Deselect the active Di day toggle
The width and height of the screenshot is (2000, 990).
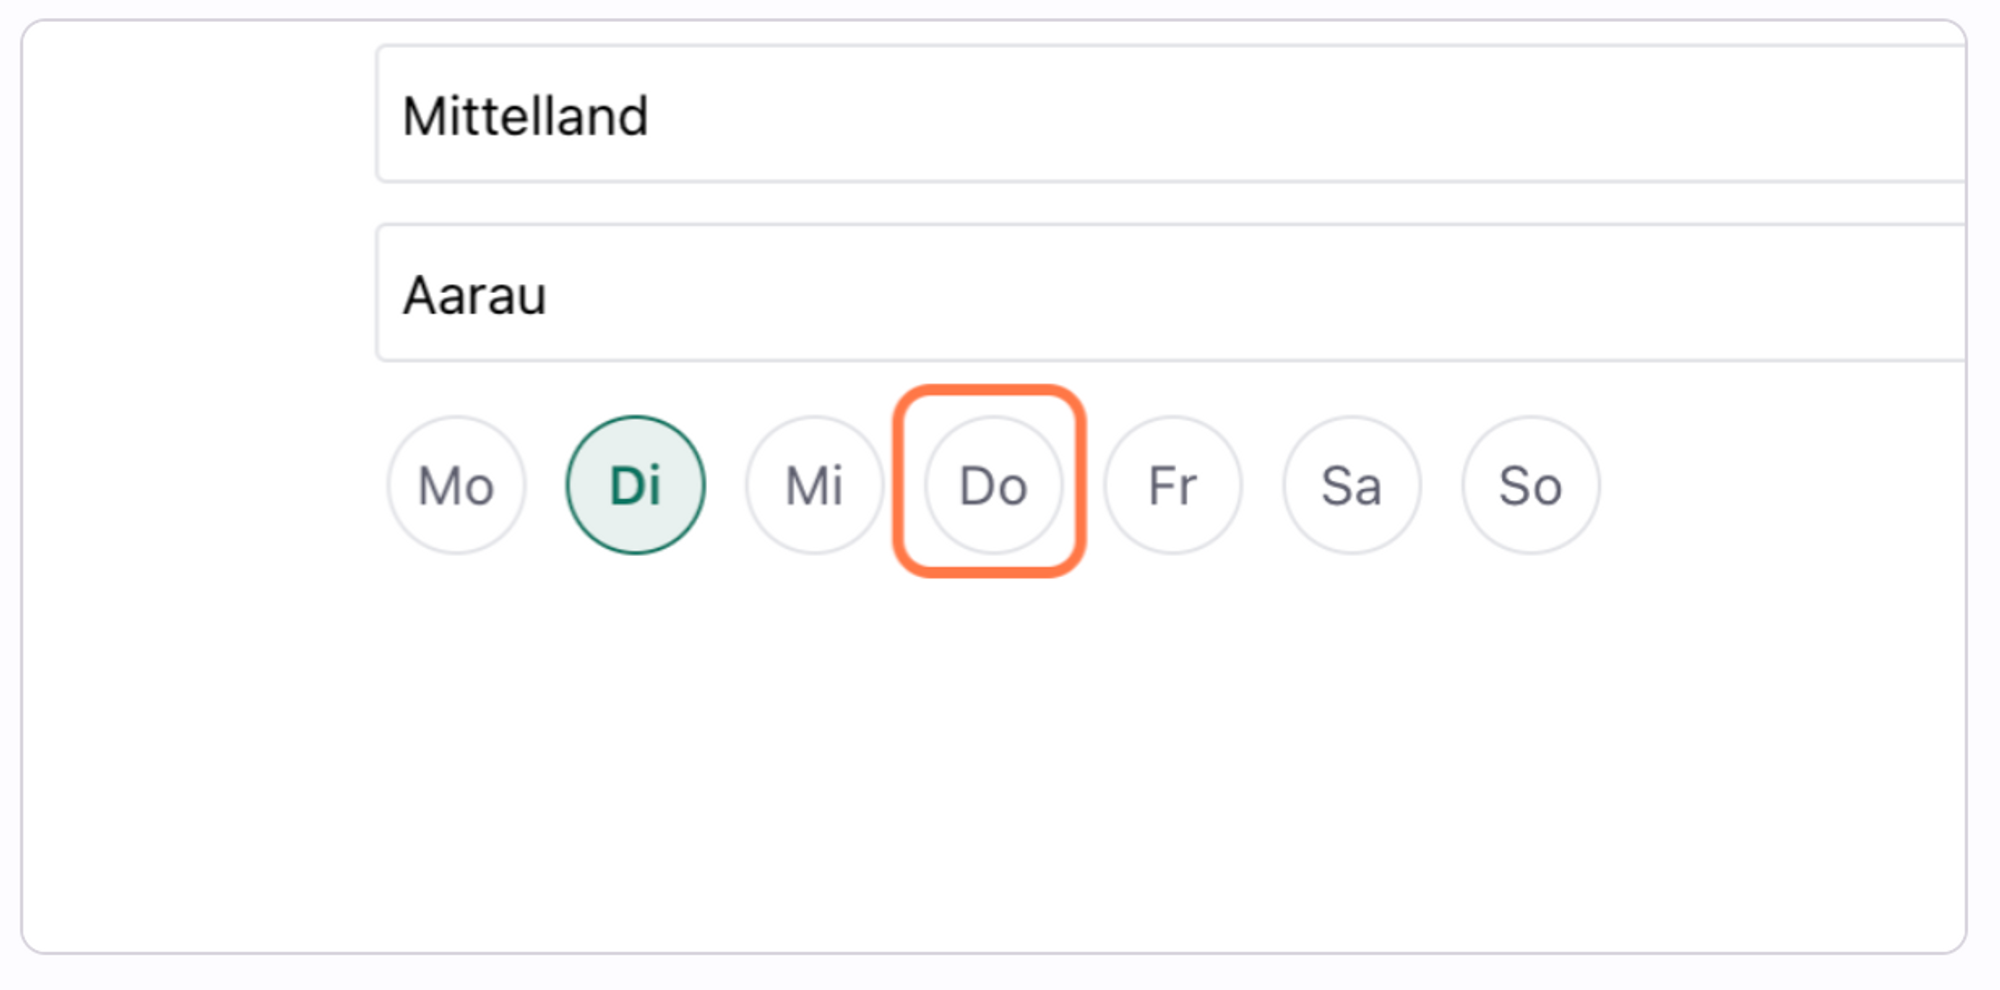[635, 486]
